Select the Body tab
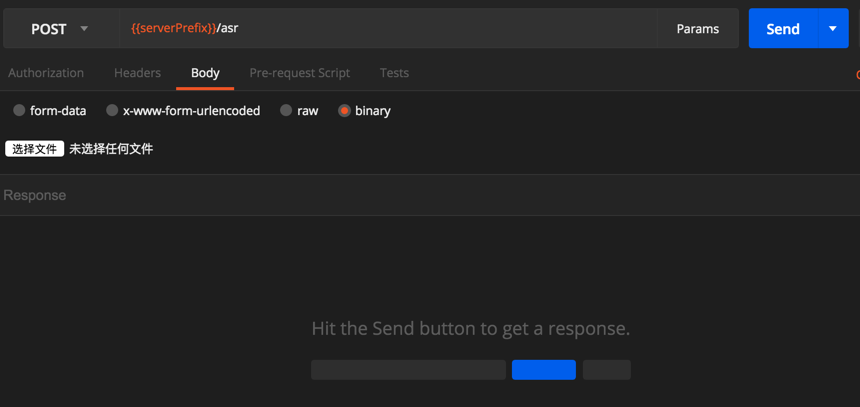Image resolution: width=860 pixels, height=407 pixels. coord(205,73)
